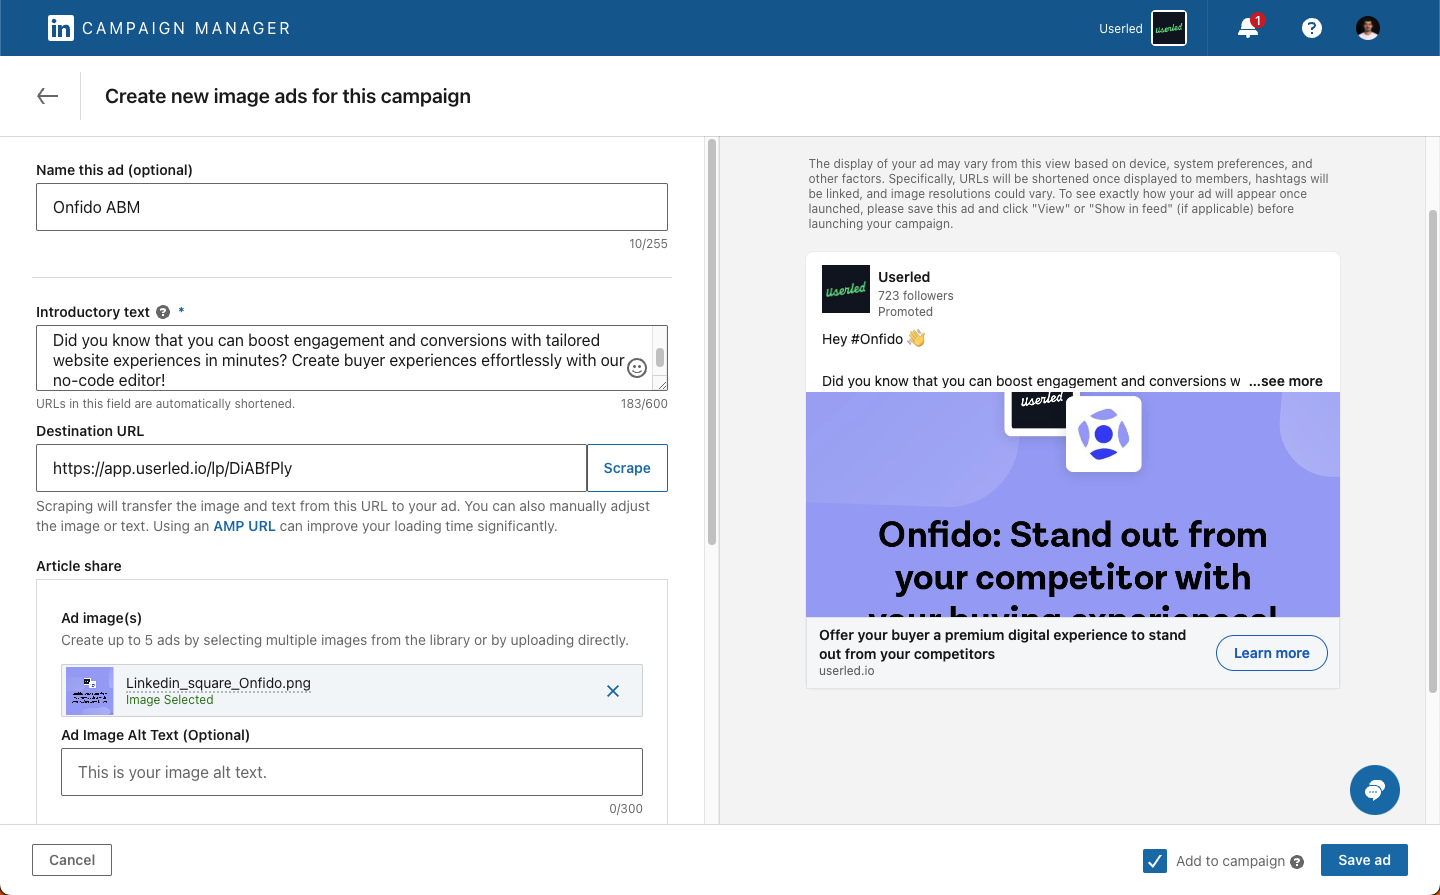
Task: Show Introductory text help tooltip
Action: [163, 312]
